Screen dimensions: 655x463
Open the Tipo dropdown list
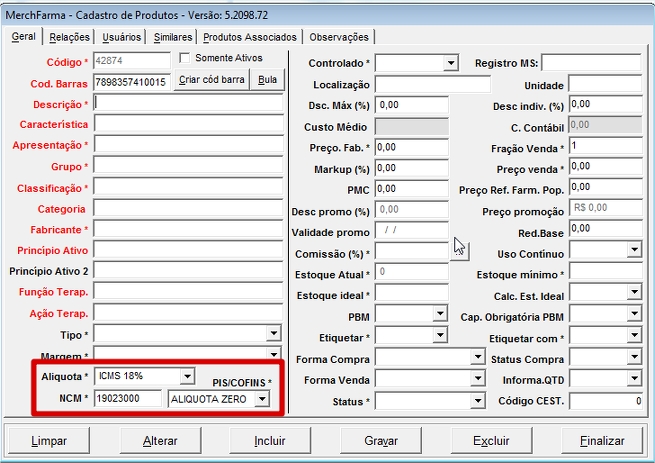coord(274,334)
